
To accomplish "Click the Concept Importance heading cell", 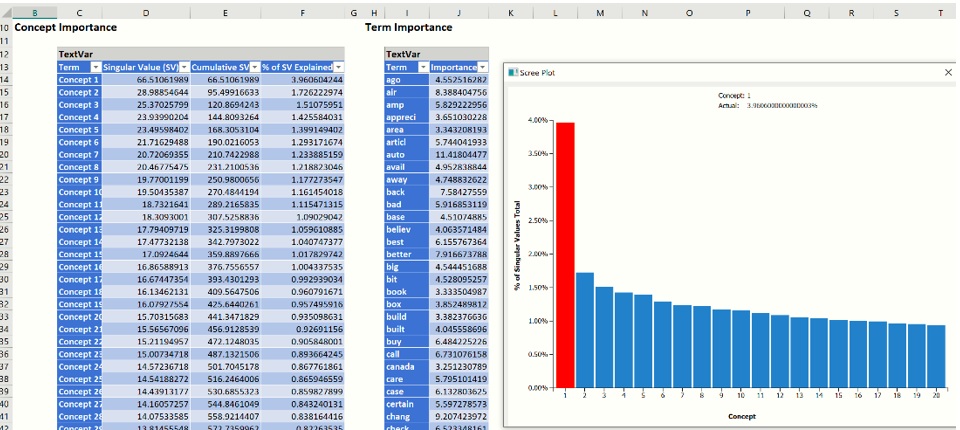I will (66, 27).
